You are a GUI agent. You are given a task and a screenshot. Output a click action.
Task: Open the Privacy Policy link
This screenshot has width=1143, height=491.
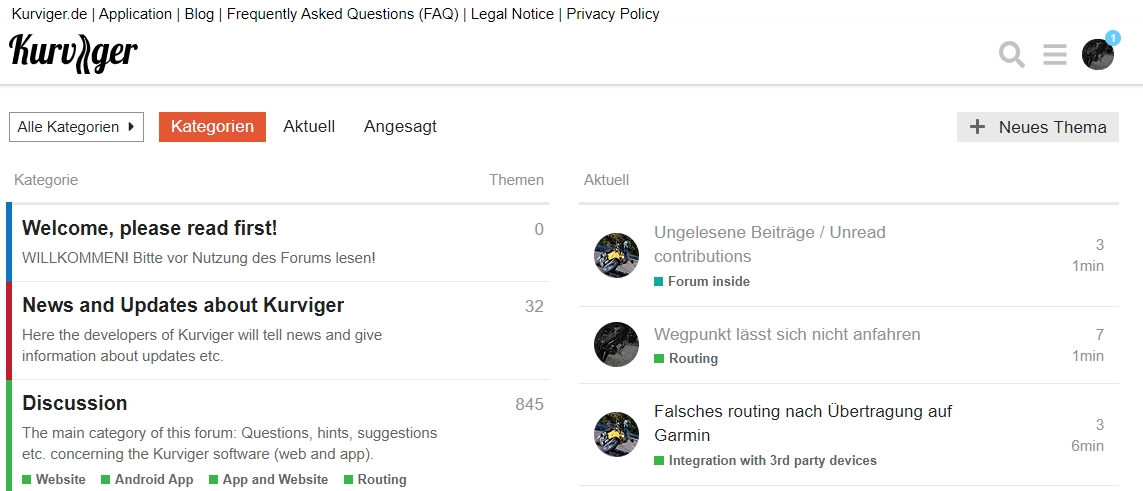[x=613, y=14]
